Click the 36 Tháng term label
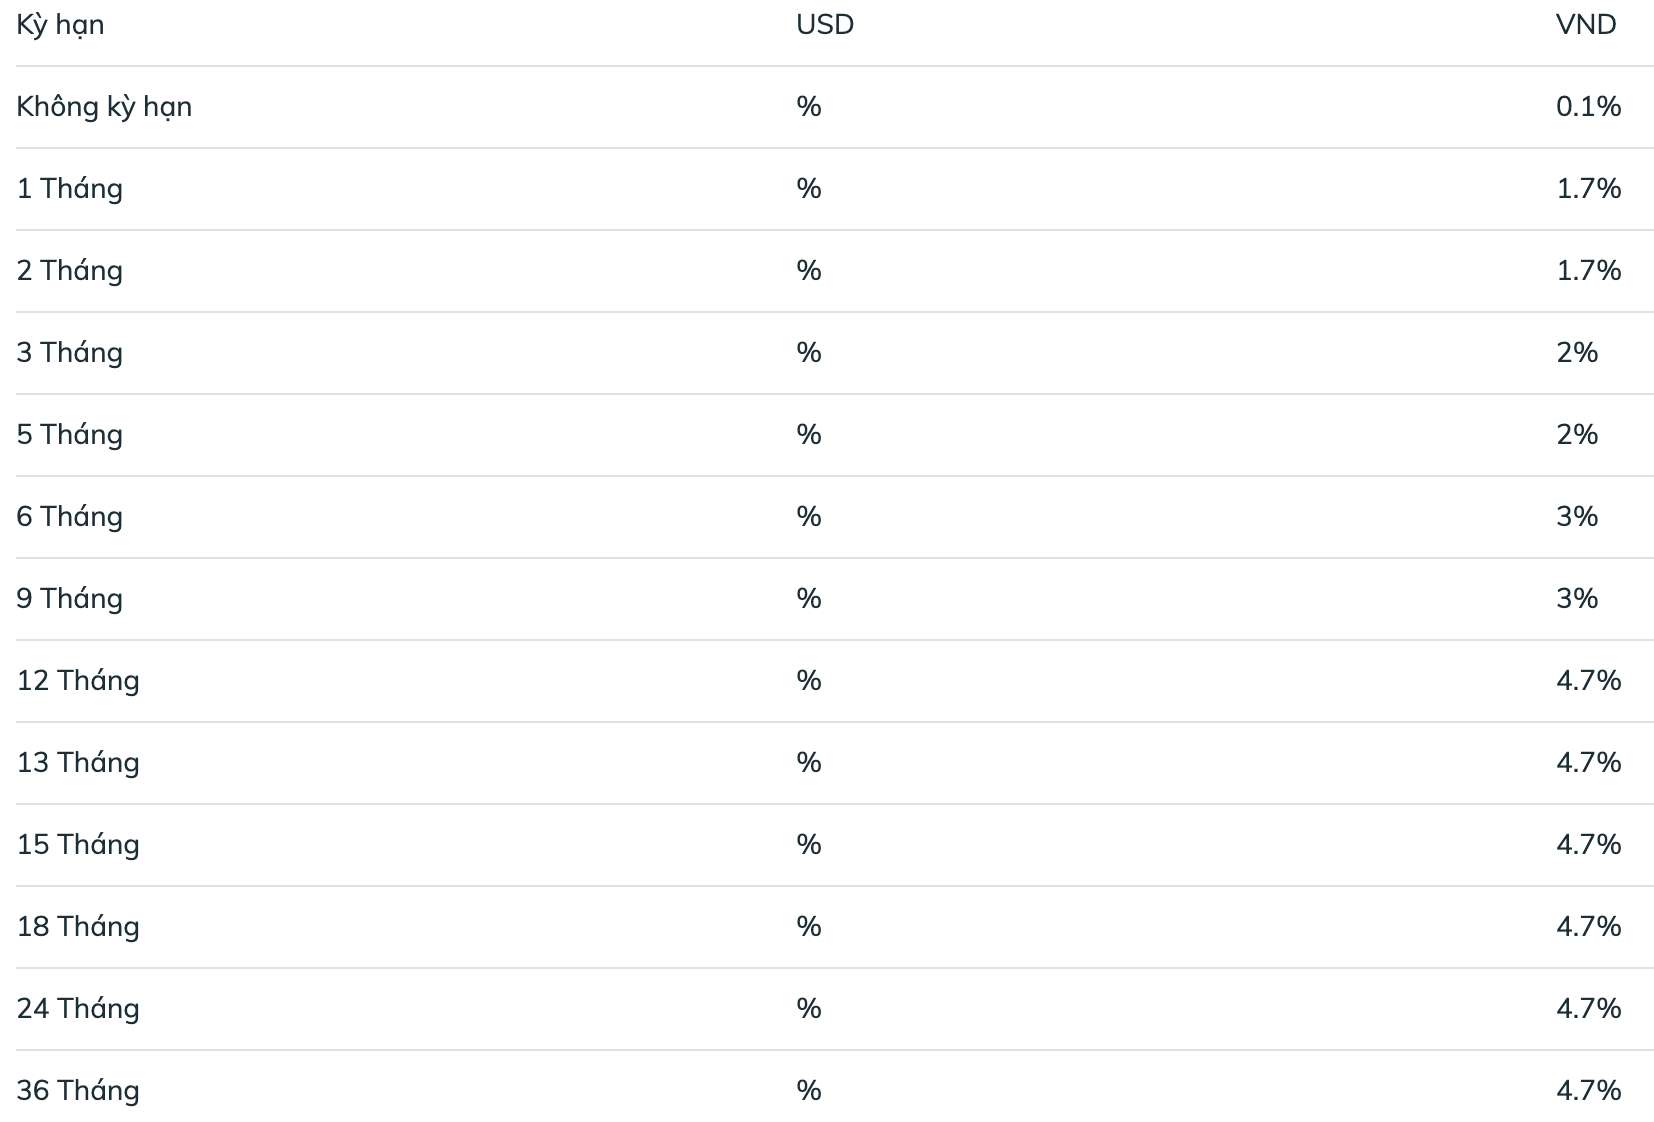This screenshot has width=1654, height=1122. click(78, 1091)
